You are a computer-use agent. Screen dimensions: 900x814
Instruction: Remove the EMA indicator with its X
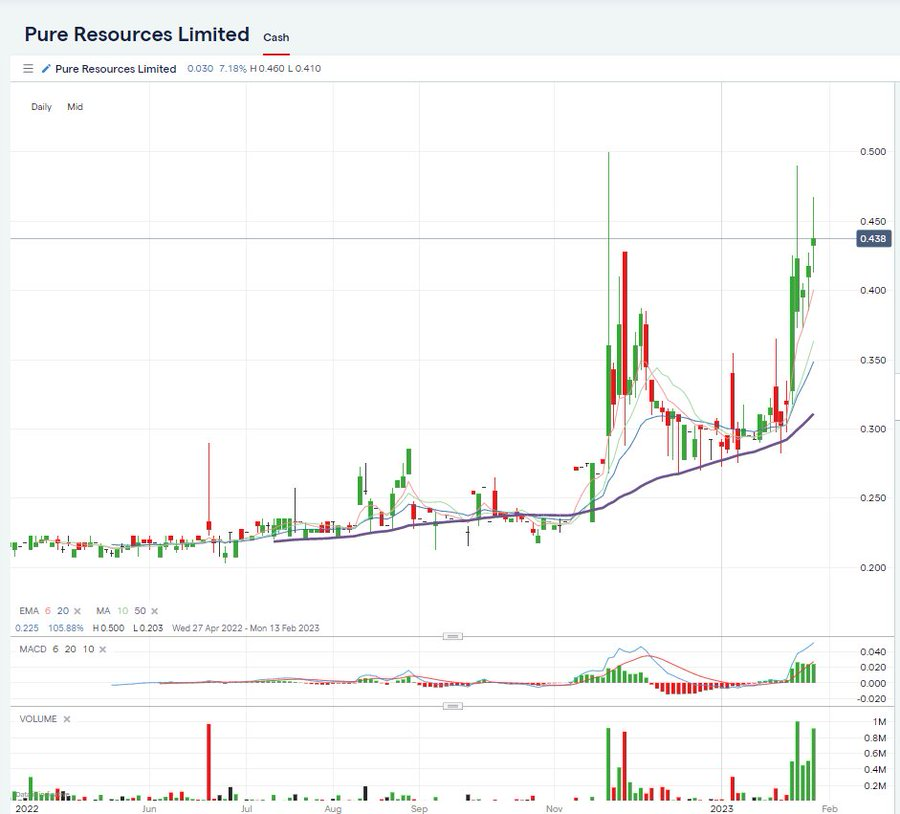[x=77, y=611]
